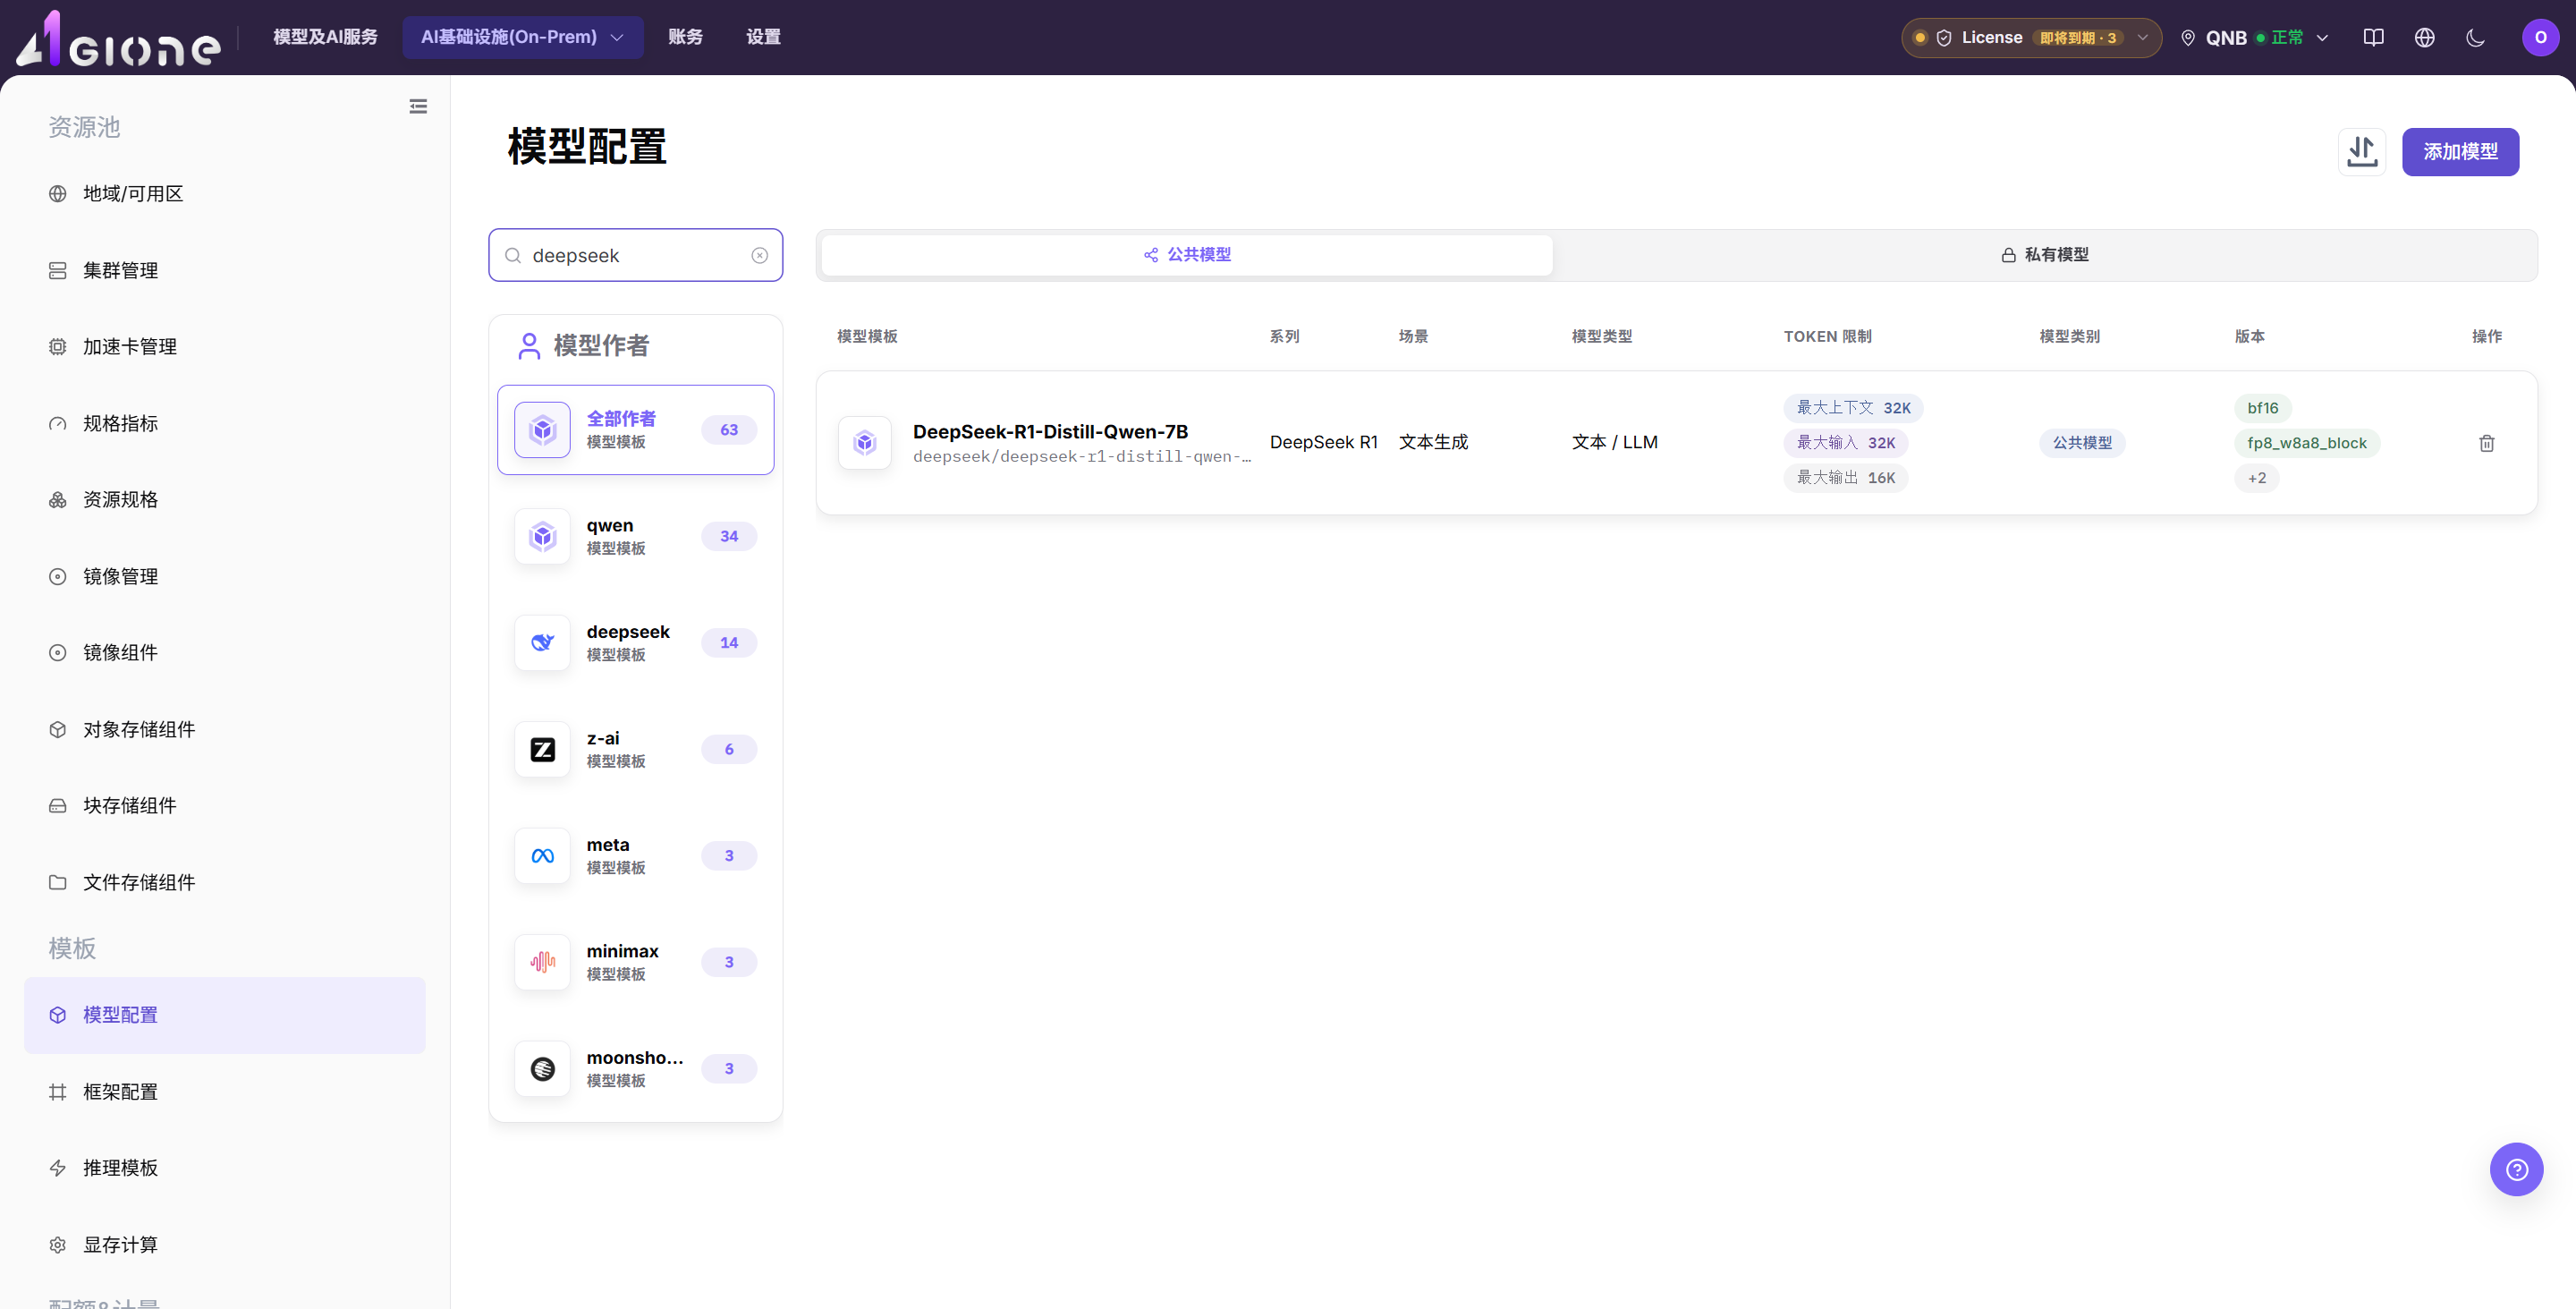Click the import model upload icon

(x=2362, y=152)
